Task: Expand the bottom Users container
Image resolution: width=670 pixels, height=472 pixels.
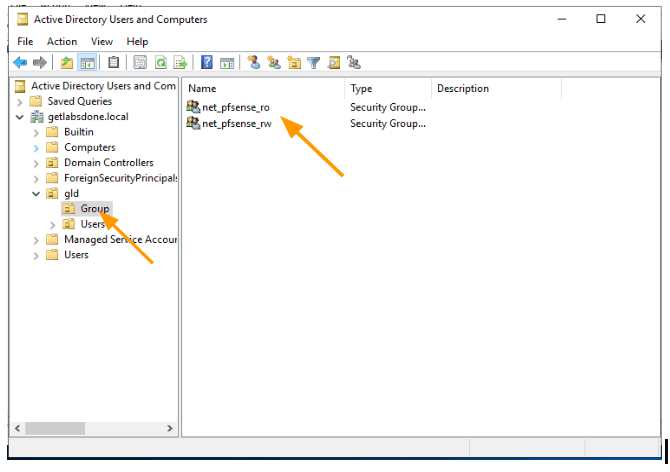Action: (36, 256)
